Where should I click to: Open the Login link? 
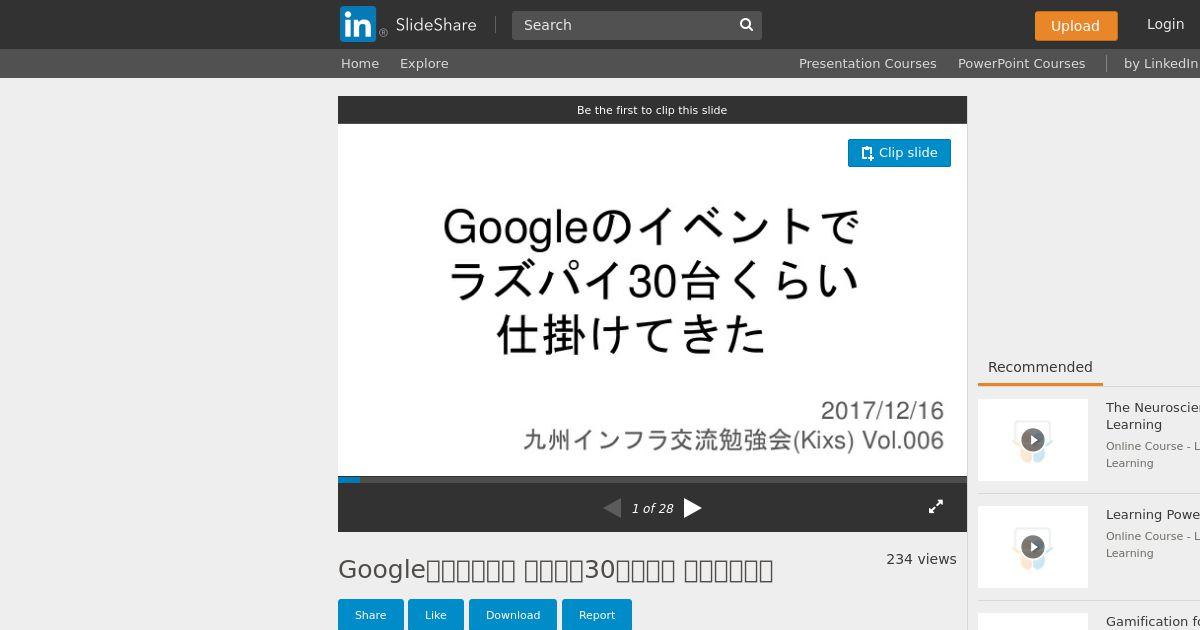pos(1165,24)
